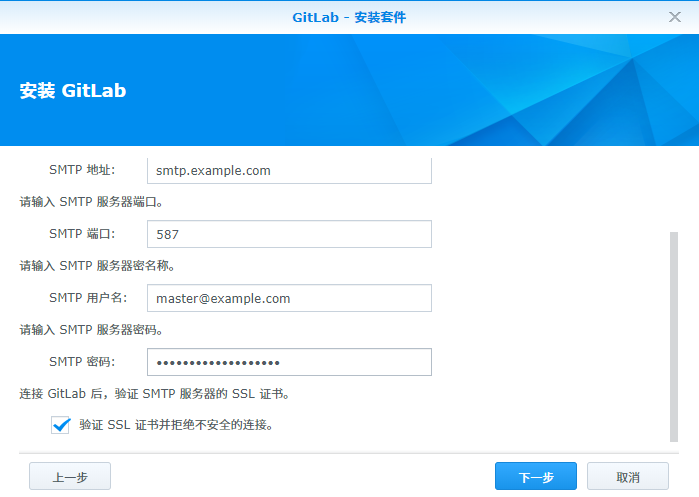Click the SMTP 用户名: label

click(x=88, y=297)
